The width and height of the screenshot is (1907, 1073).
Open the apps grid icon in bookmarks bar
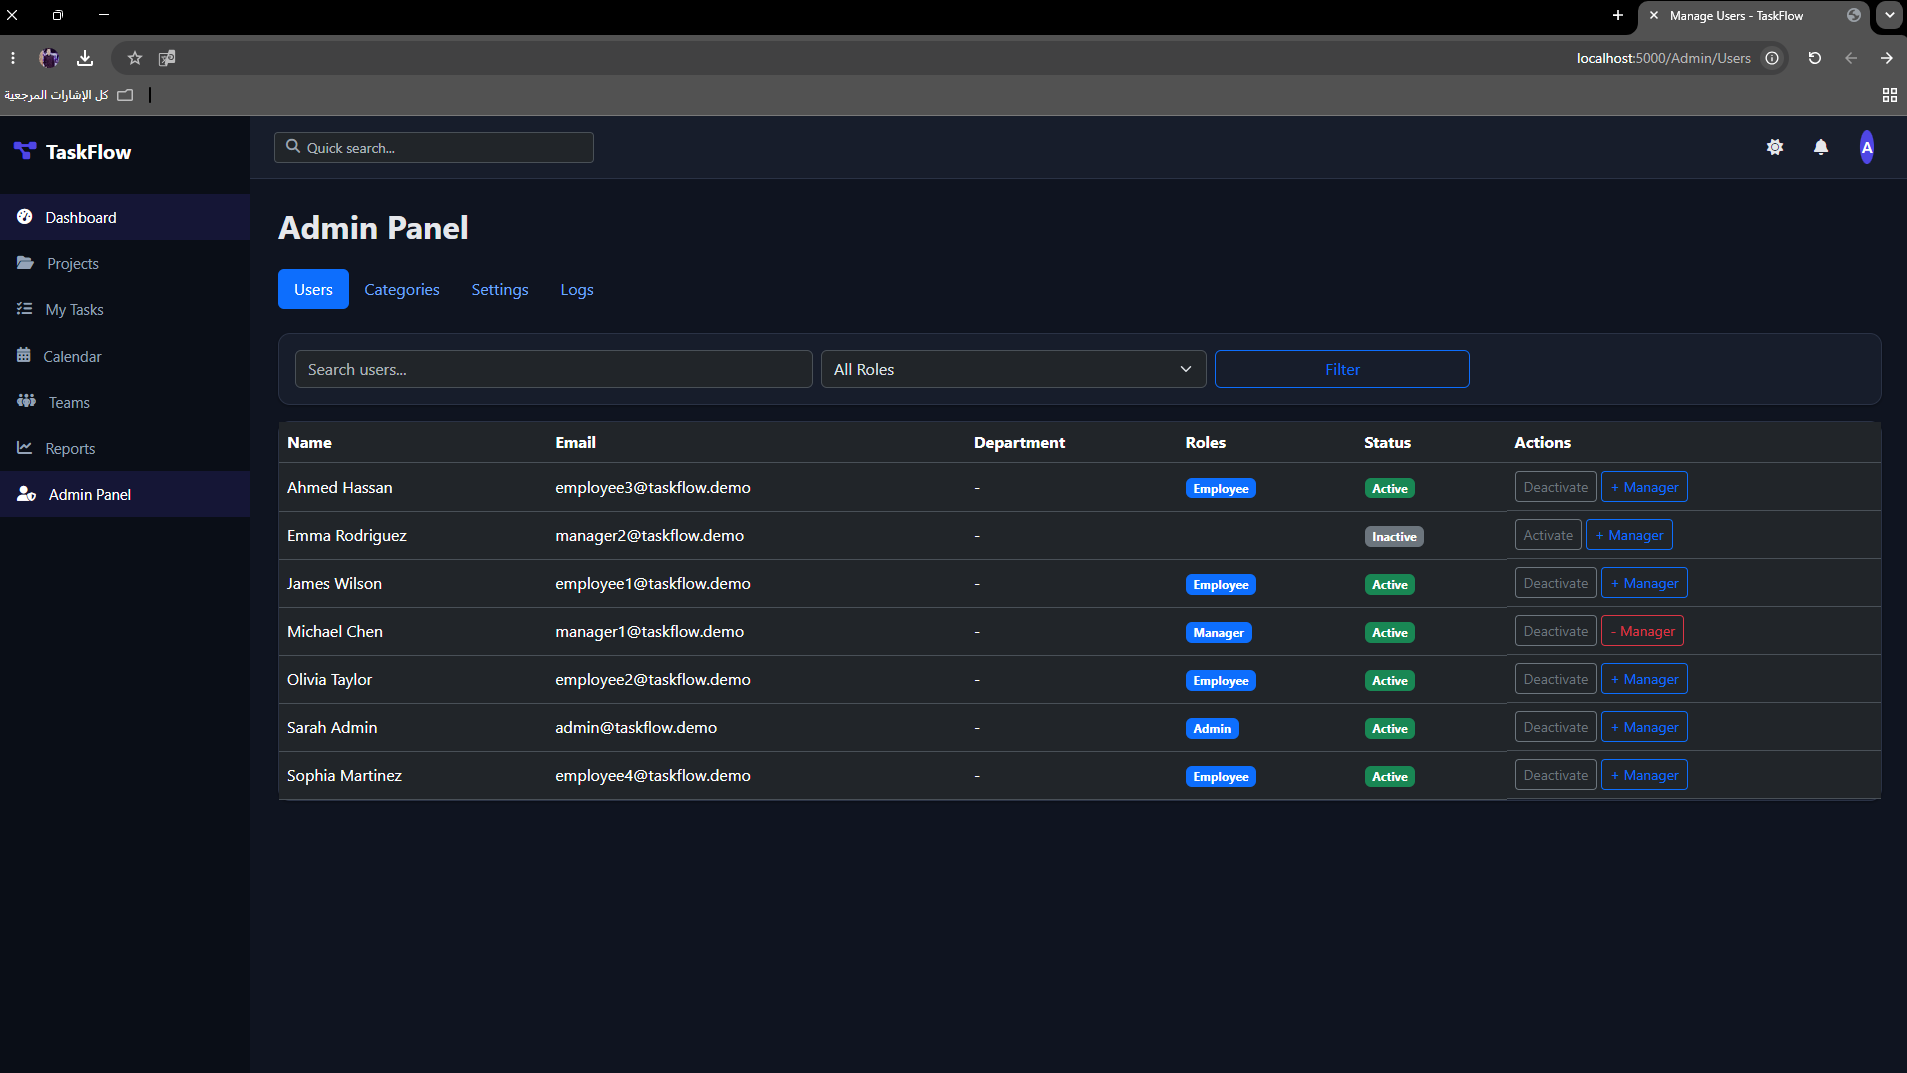pyautogui.click(x=1889, y=95)
